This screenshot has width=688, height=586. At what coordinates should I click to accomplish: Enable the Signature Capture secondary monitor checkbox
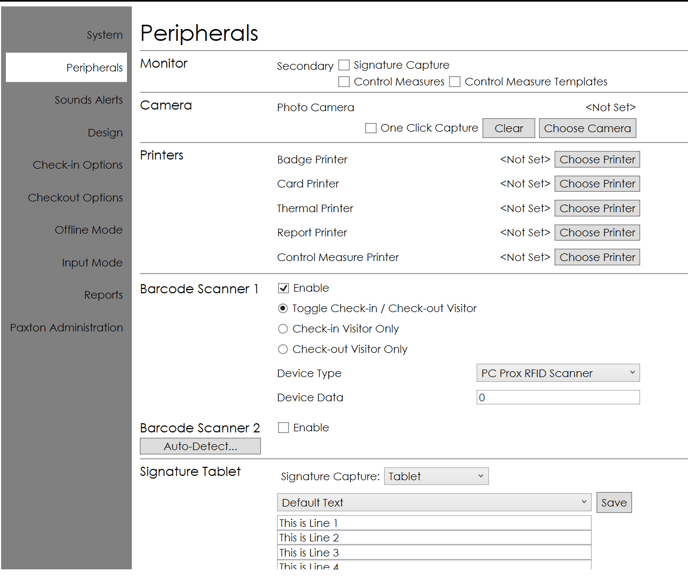pyautogui.click(x=344, y=65)
